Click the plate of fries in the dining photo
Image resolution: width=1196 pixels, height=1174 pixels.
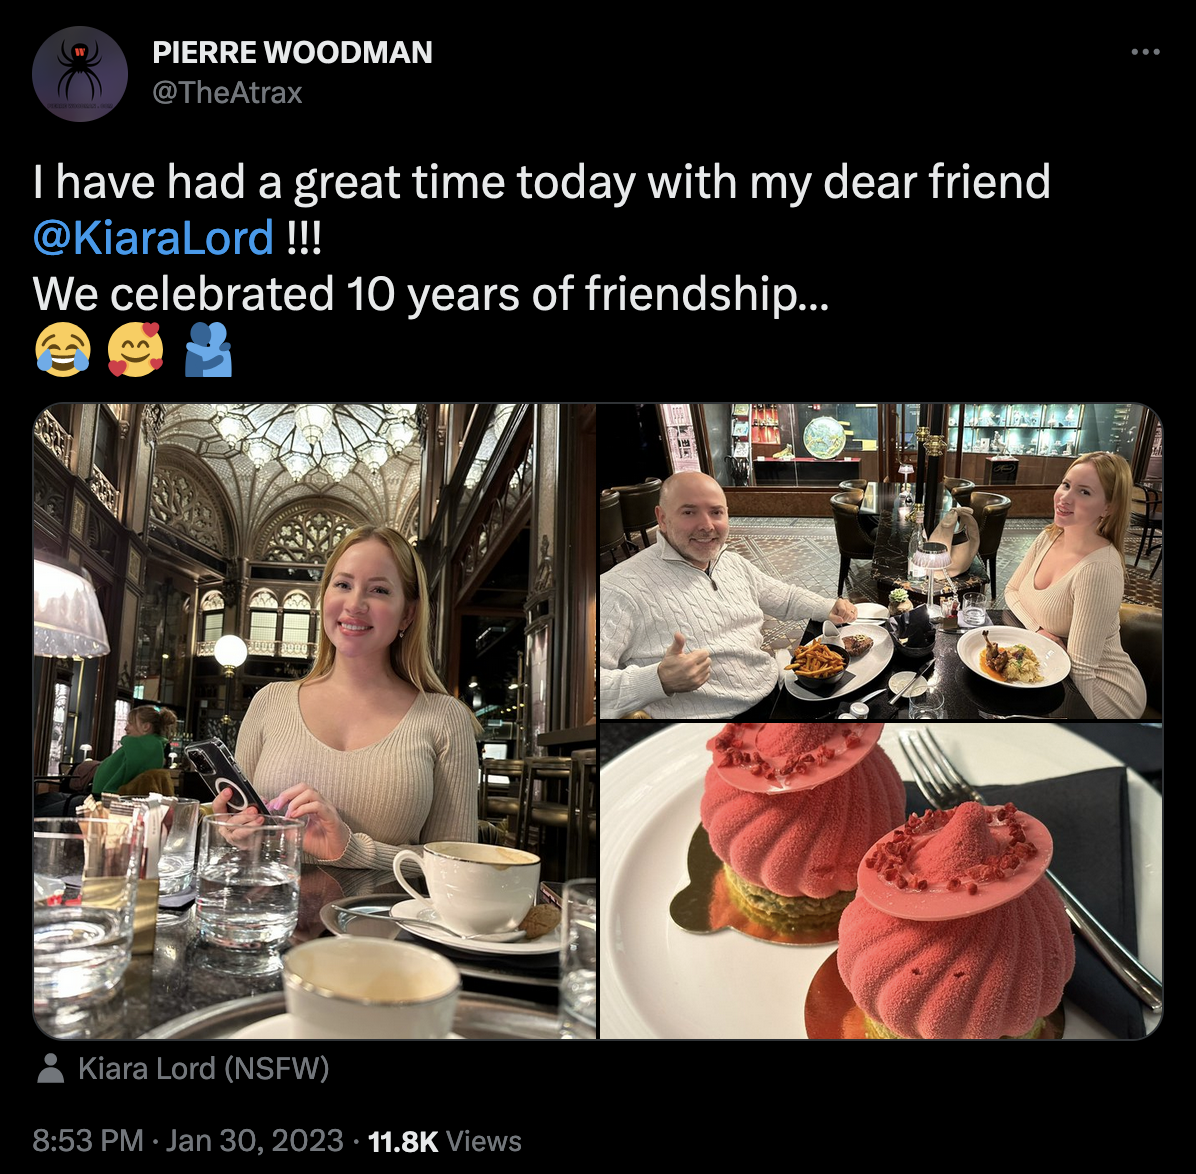[x=820, y=661]
